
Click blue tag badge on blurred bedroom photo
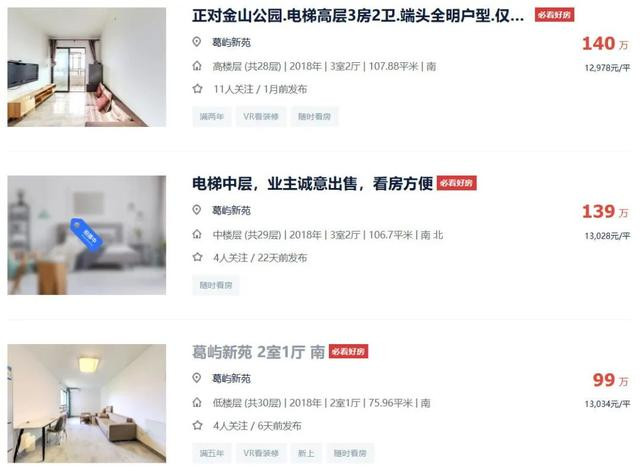[x=87, y=233]
